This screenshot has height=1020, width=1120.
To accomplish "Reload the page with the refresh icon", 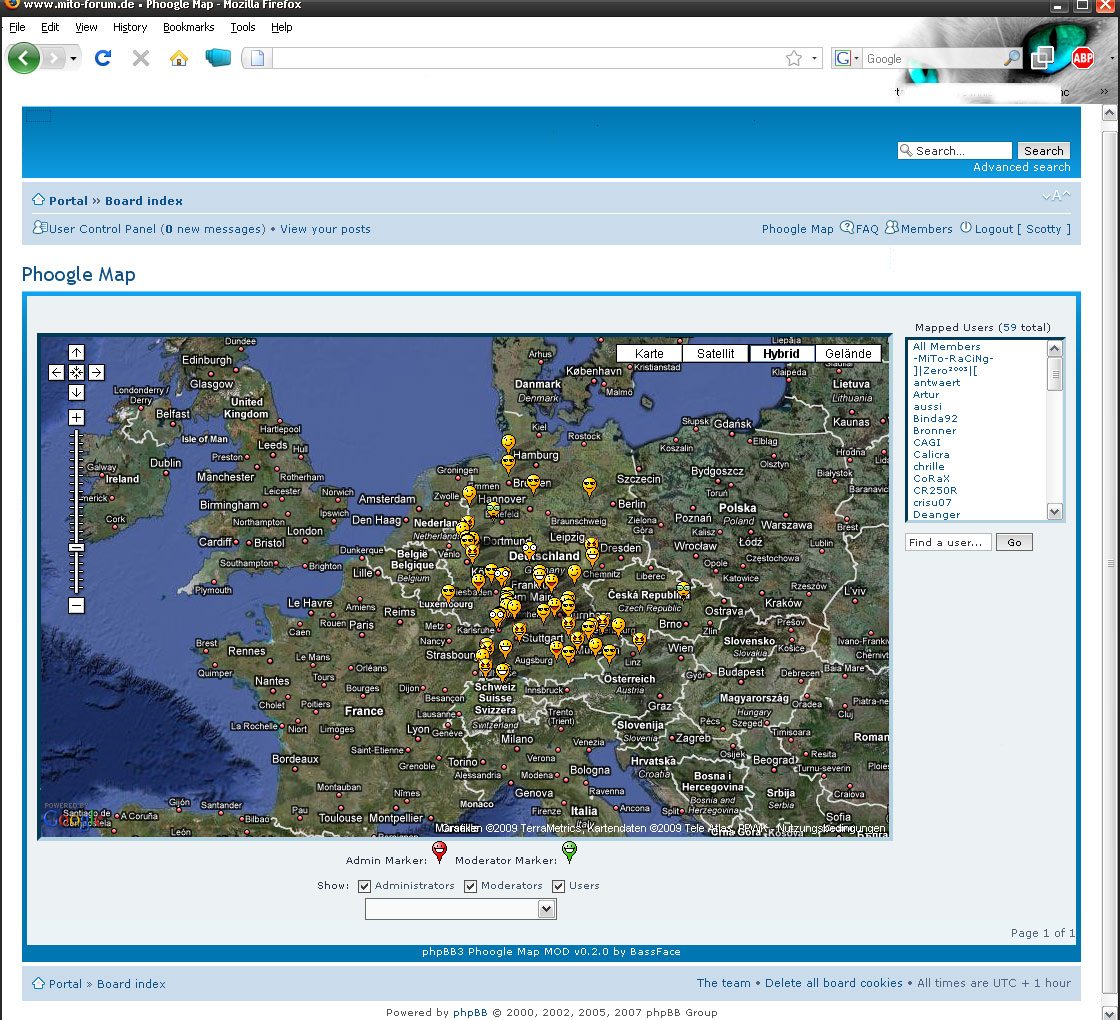I will pyautogui.click(x=102, y=59).
